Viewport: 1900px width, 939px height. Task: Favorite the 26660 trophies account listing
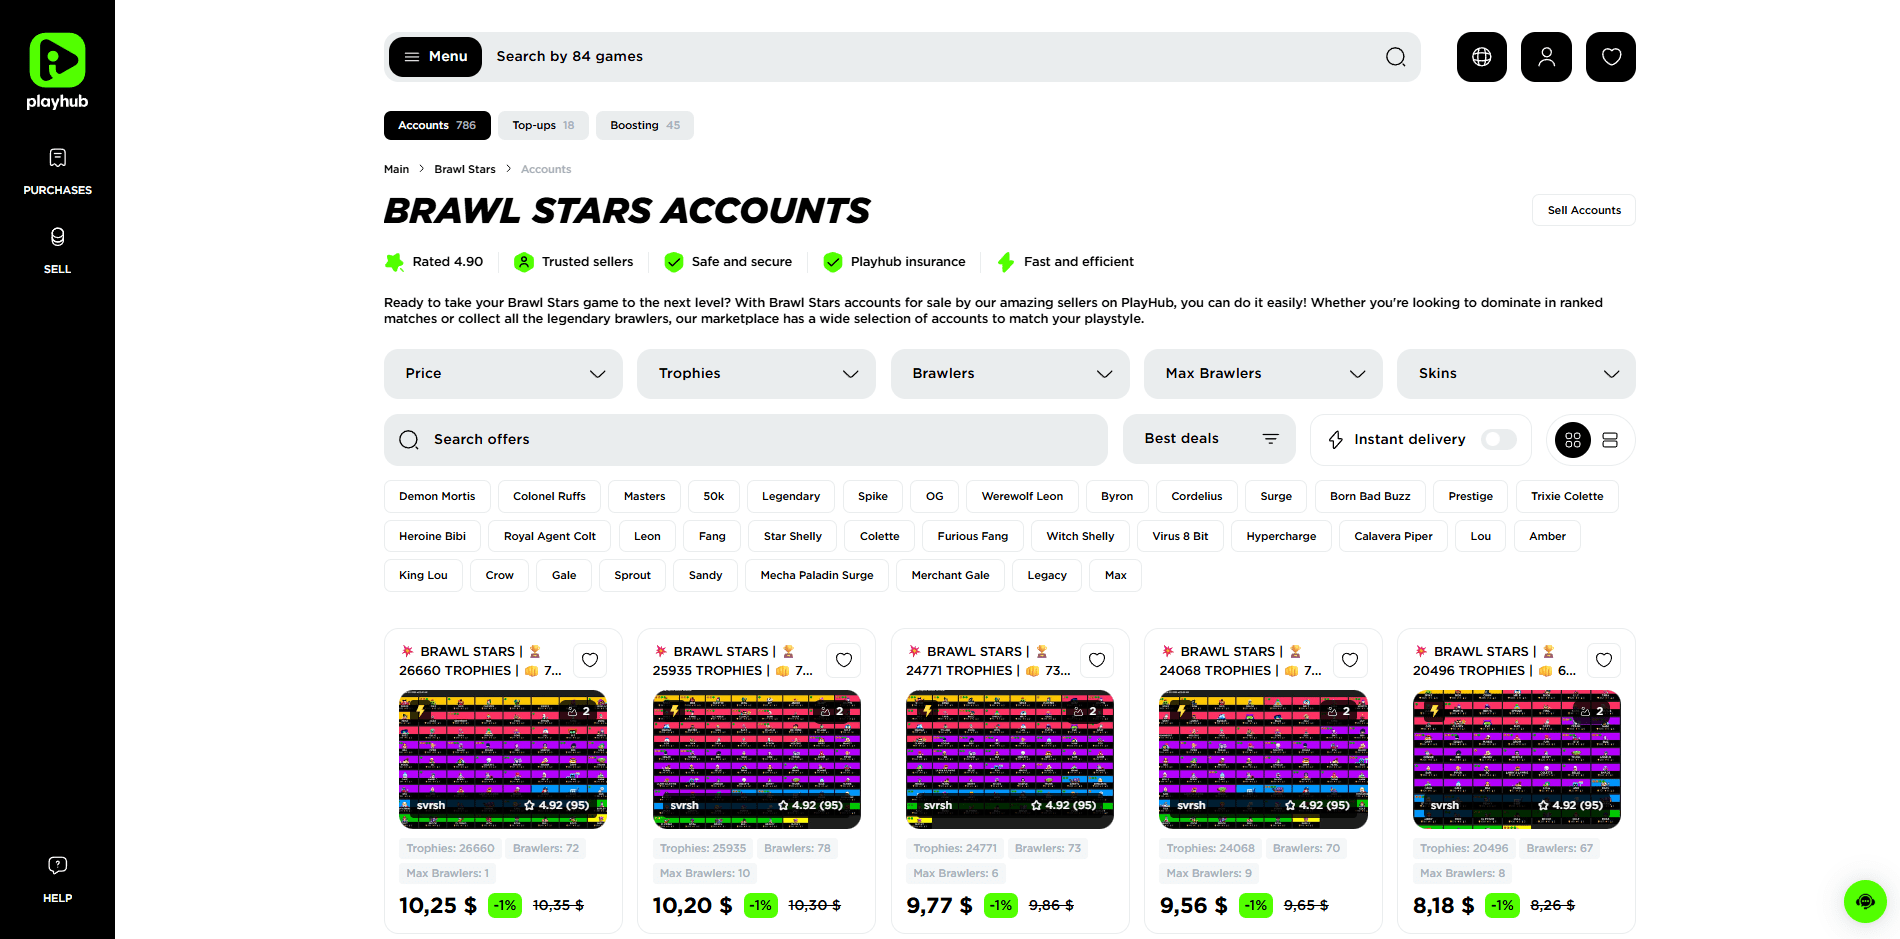[x=590, y=660]
